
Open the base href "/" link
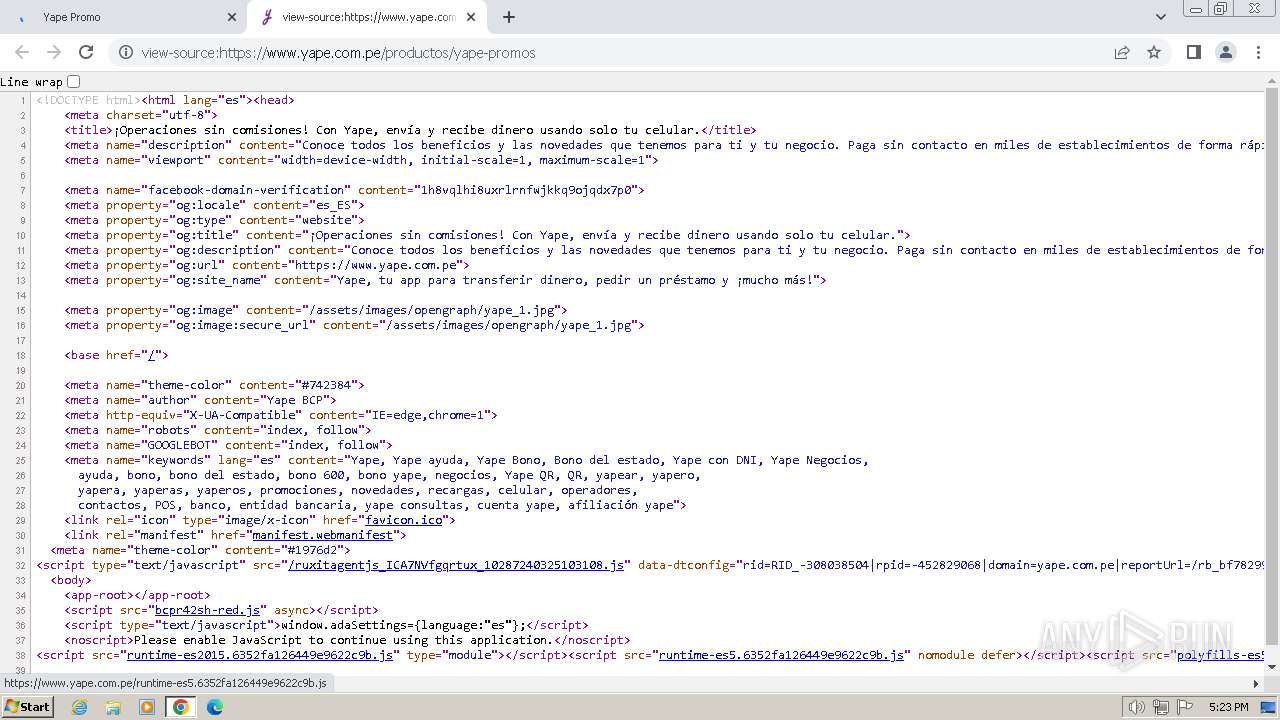(152, 355)
